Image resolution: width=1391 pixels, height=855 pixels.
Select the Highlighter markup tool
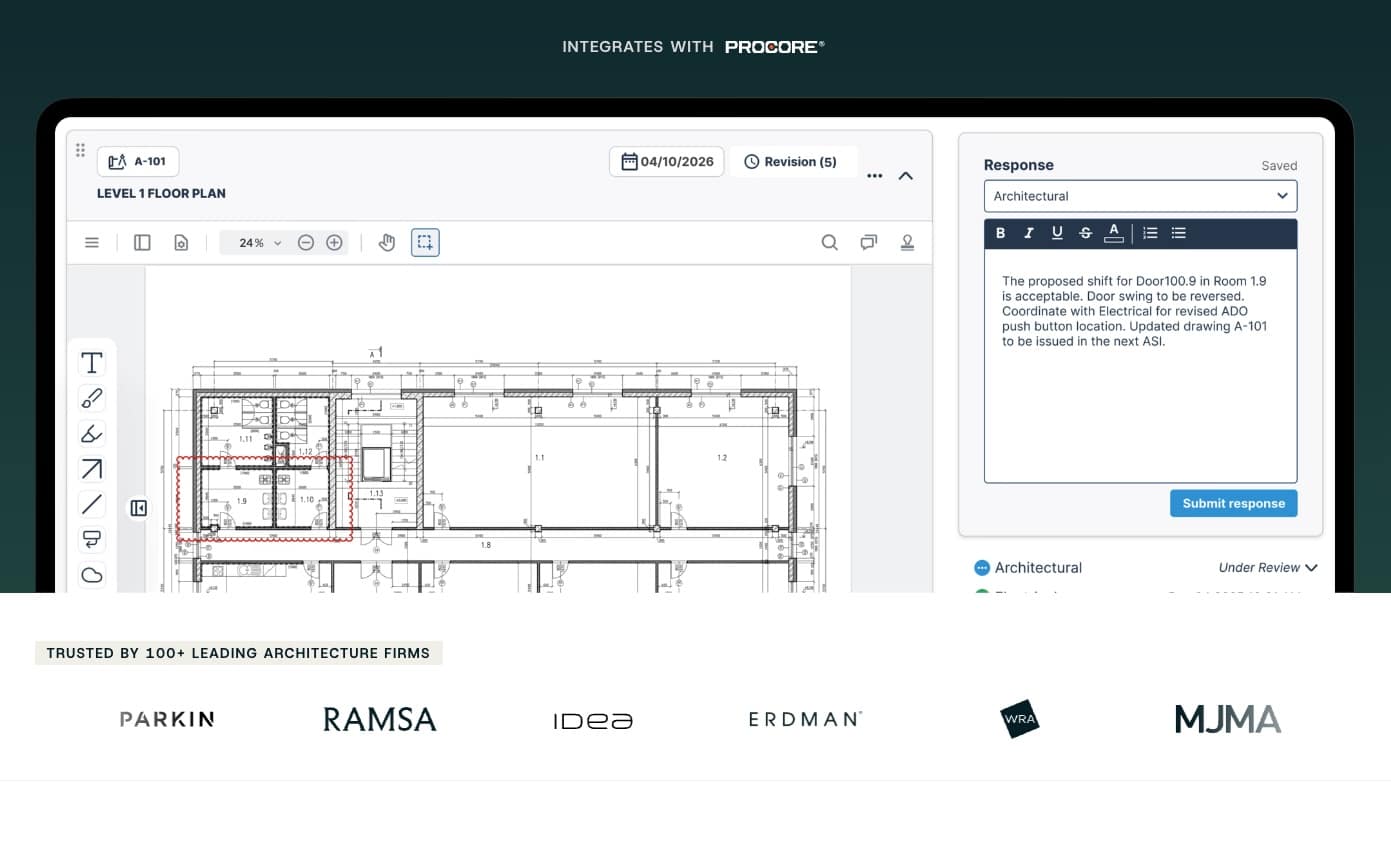point(92,434)
